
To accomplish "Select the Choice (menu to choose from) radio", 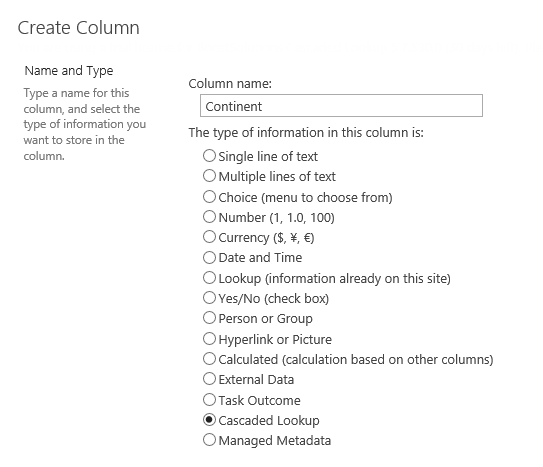I will click(209, 197).
